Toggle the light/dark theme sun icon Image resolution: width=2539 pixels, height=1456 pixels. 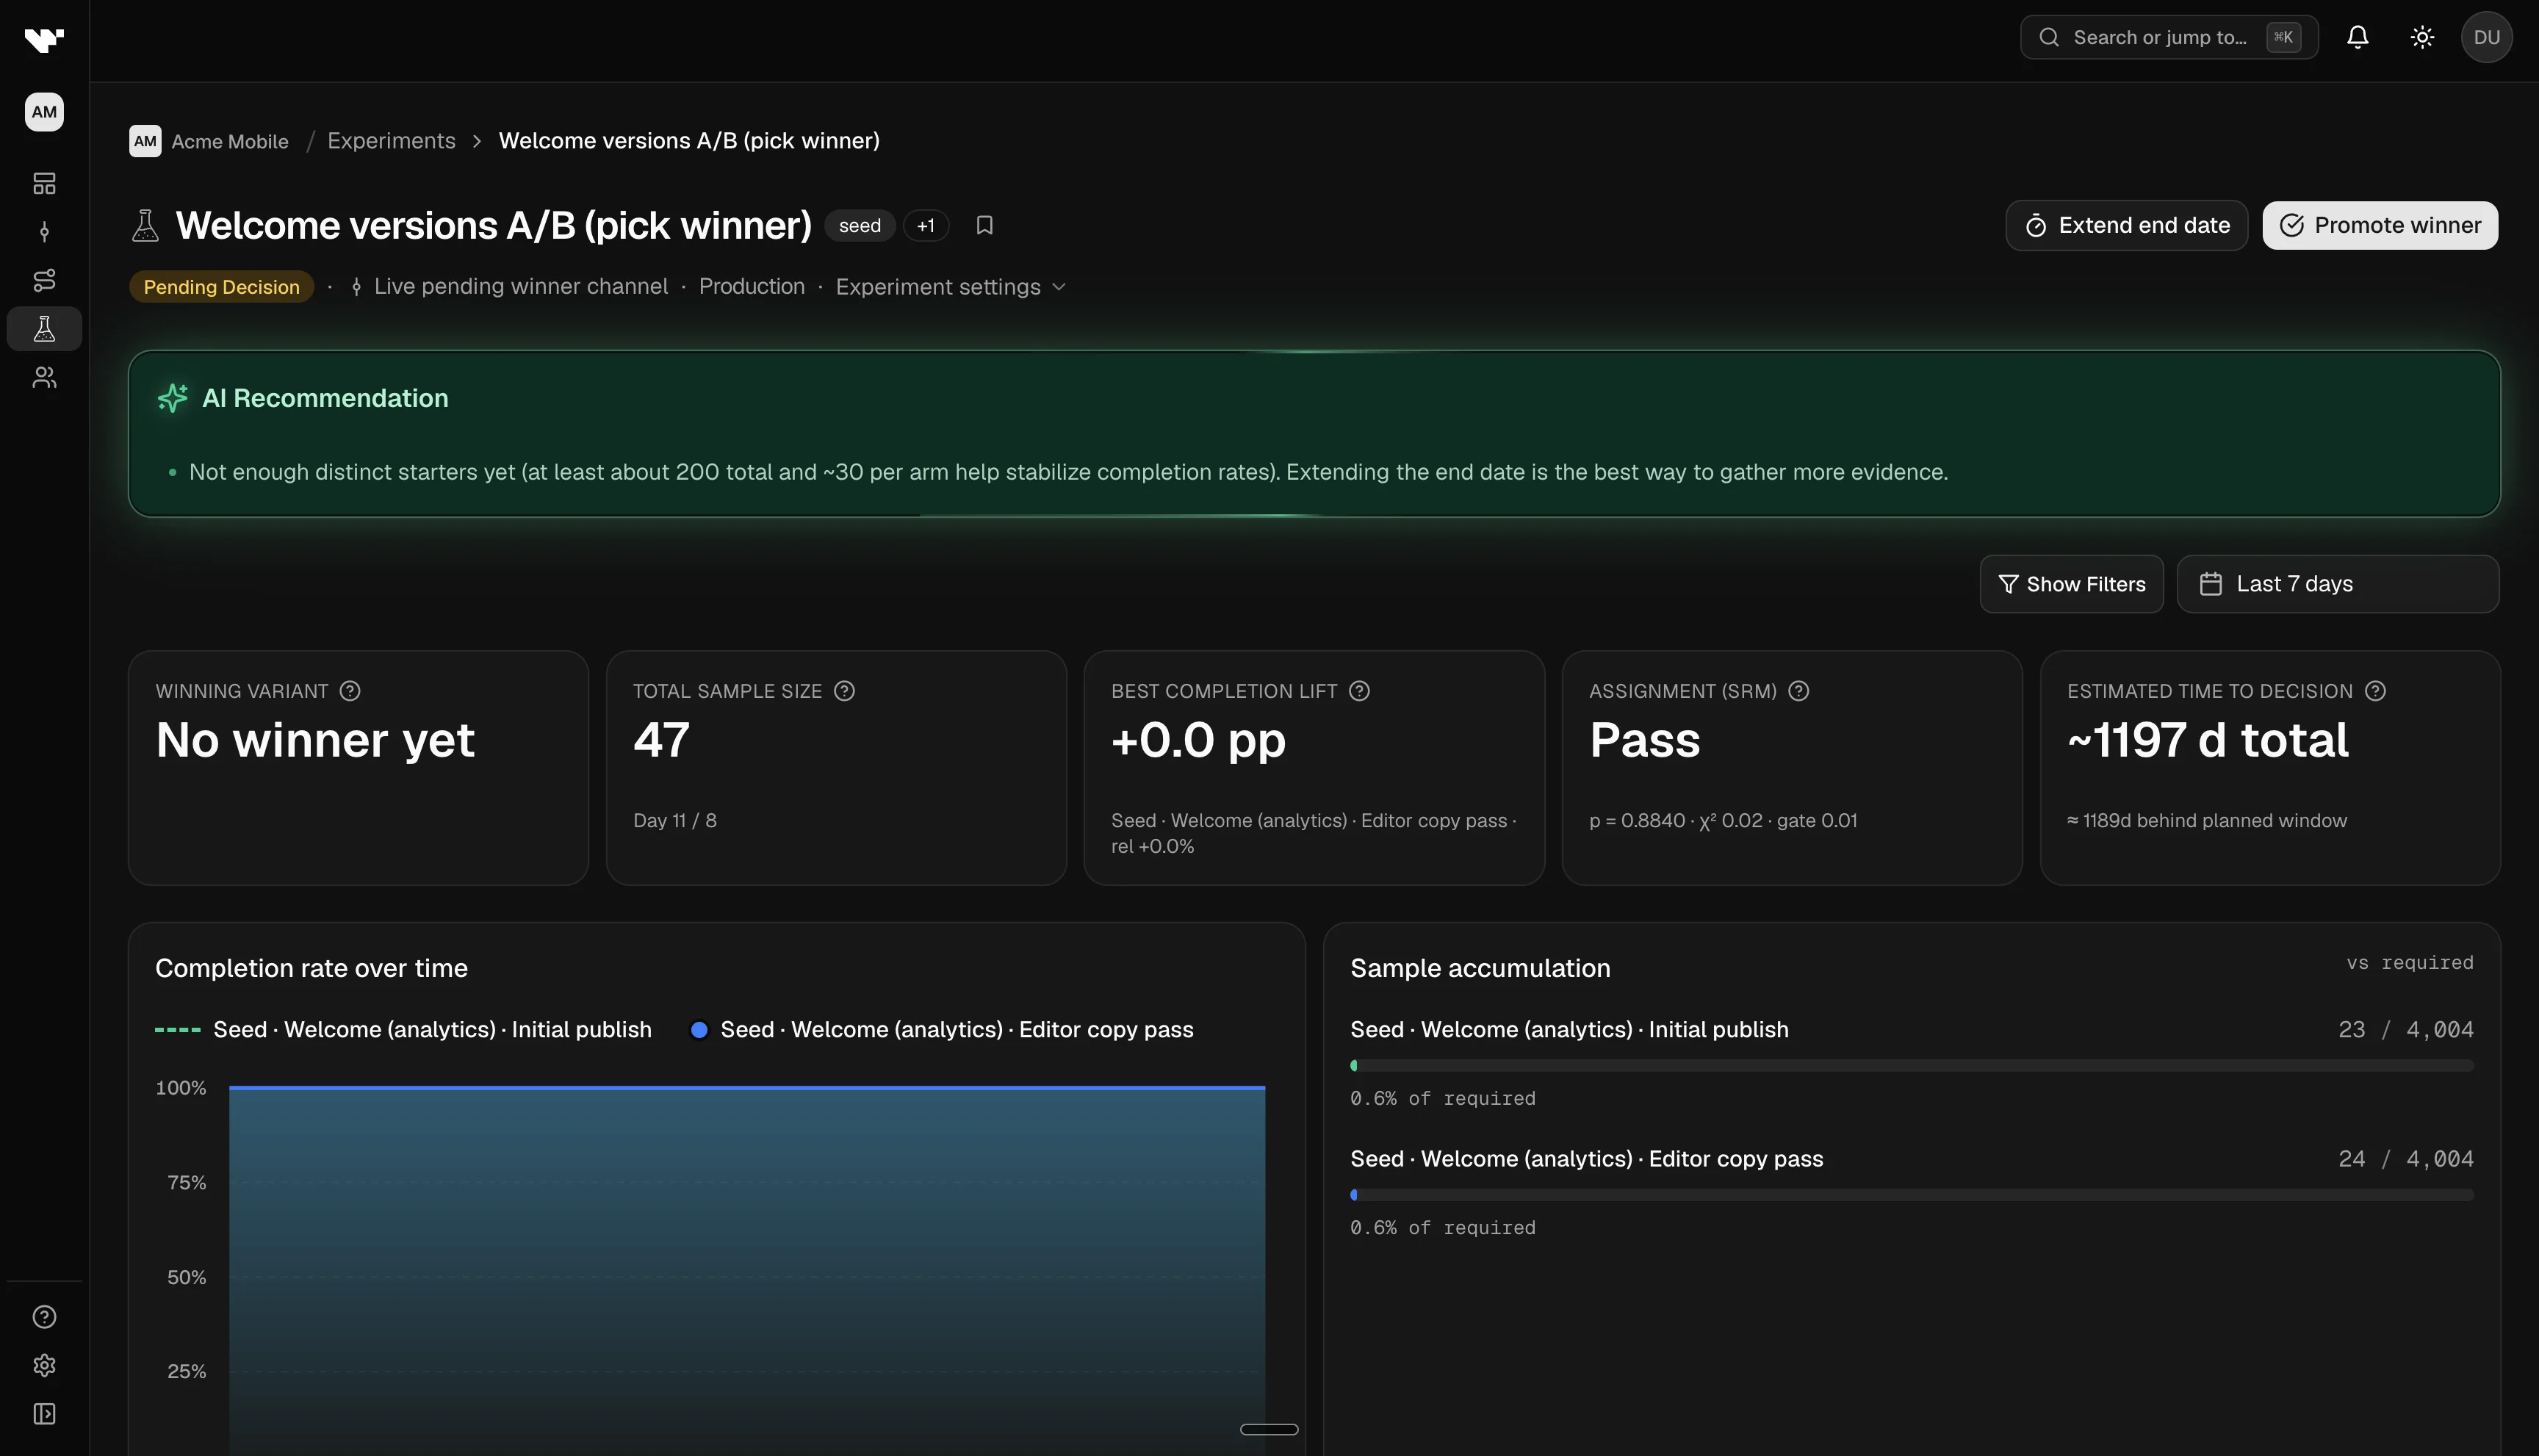pyautogui.click(x=2421, y=38)
